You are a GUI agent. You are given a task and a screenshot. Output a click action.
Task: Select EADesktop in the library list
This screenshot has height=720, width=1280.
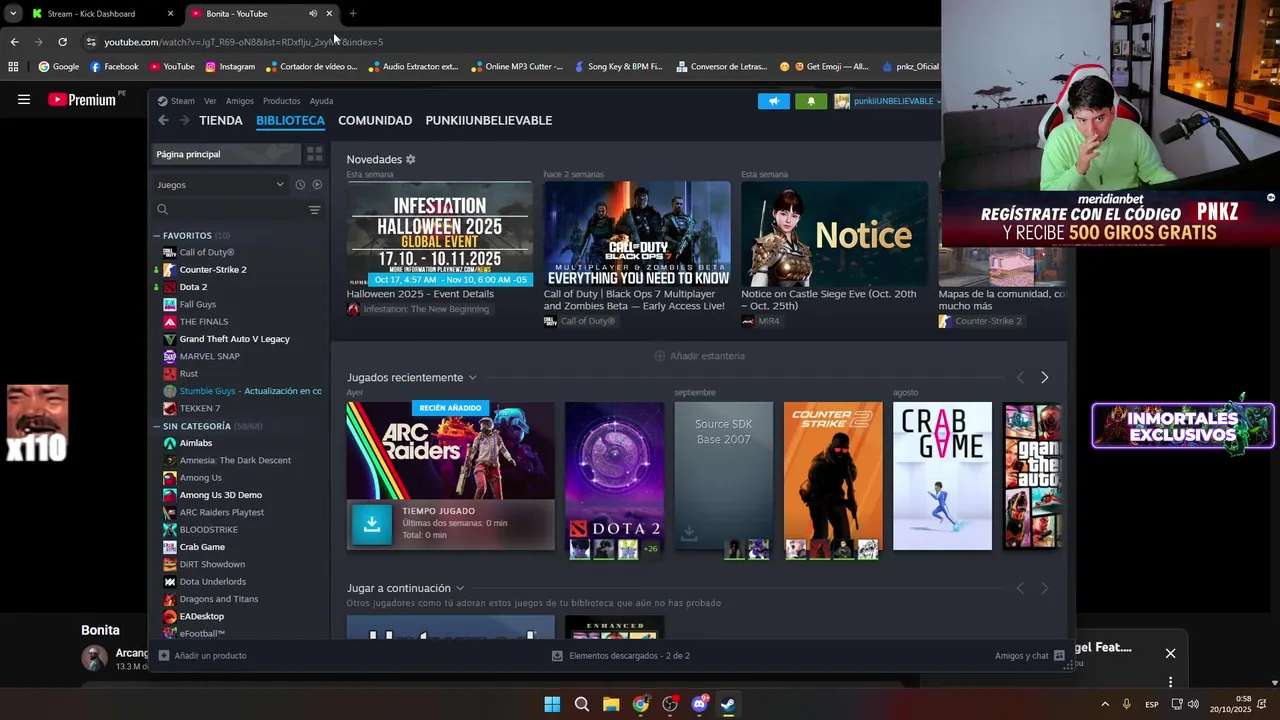[201, 616]
